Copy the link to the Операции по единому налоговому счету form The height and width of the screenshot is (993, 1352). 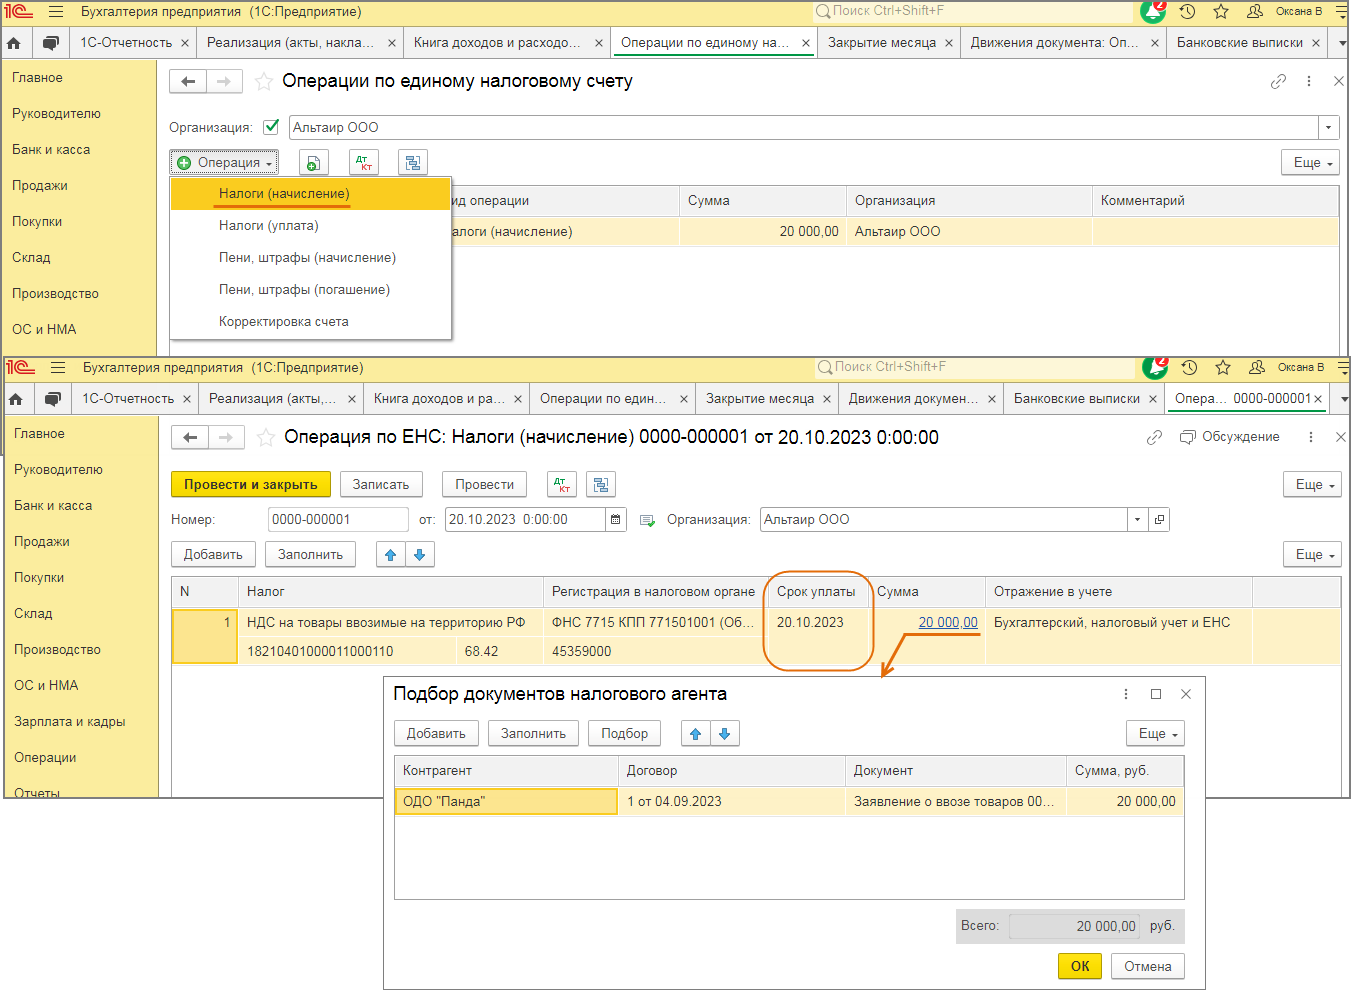tap(1278, 81)
